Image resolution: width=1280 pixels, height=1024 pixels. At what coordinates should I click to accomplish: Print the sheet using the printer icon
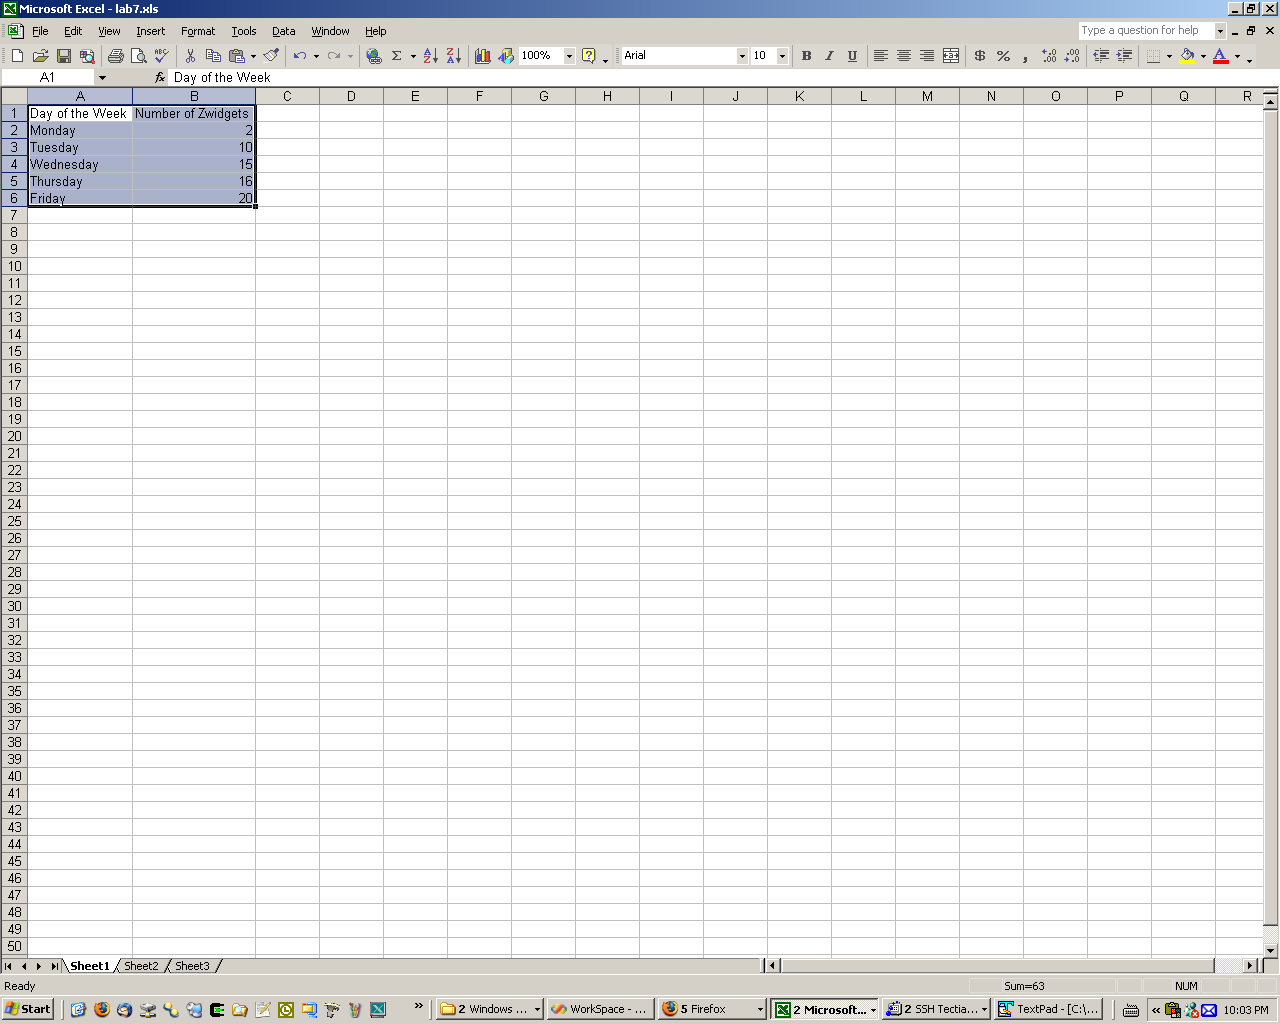[x=115, y=56]
